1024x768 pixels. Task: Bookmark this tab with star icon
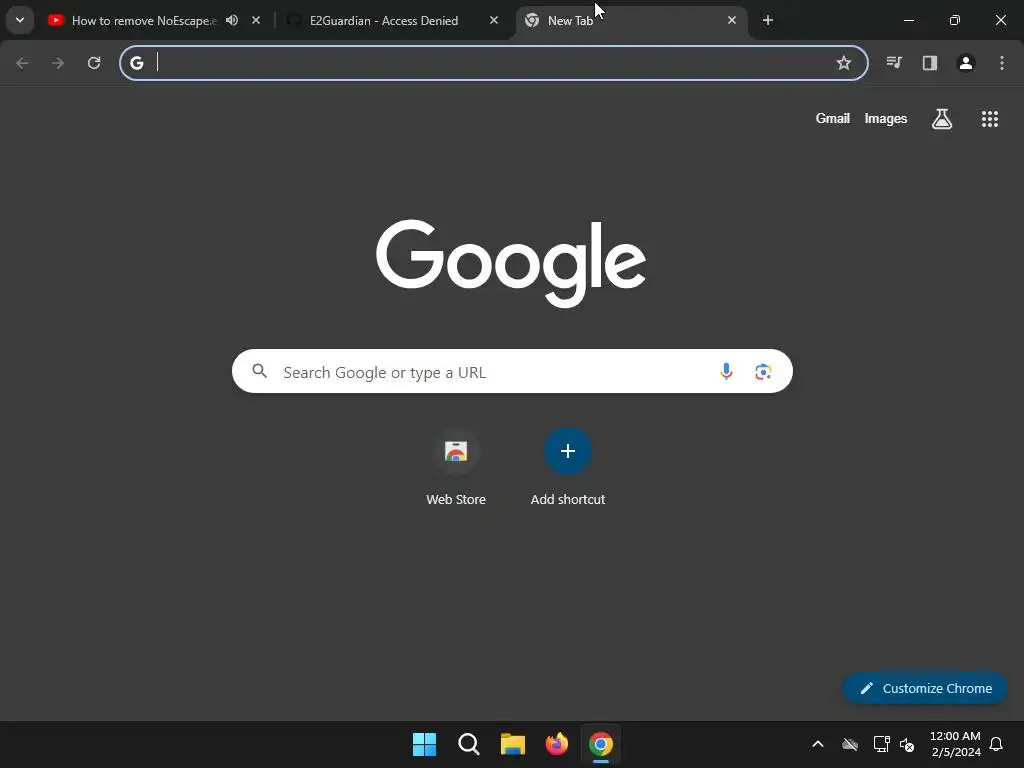pos(844,63)
